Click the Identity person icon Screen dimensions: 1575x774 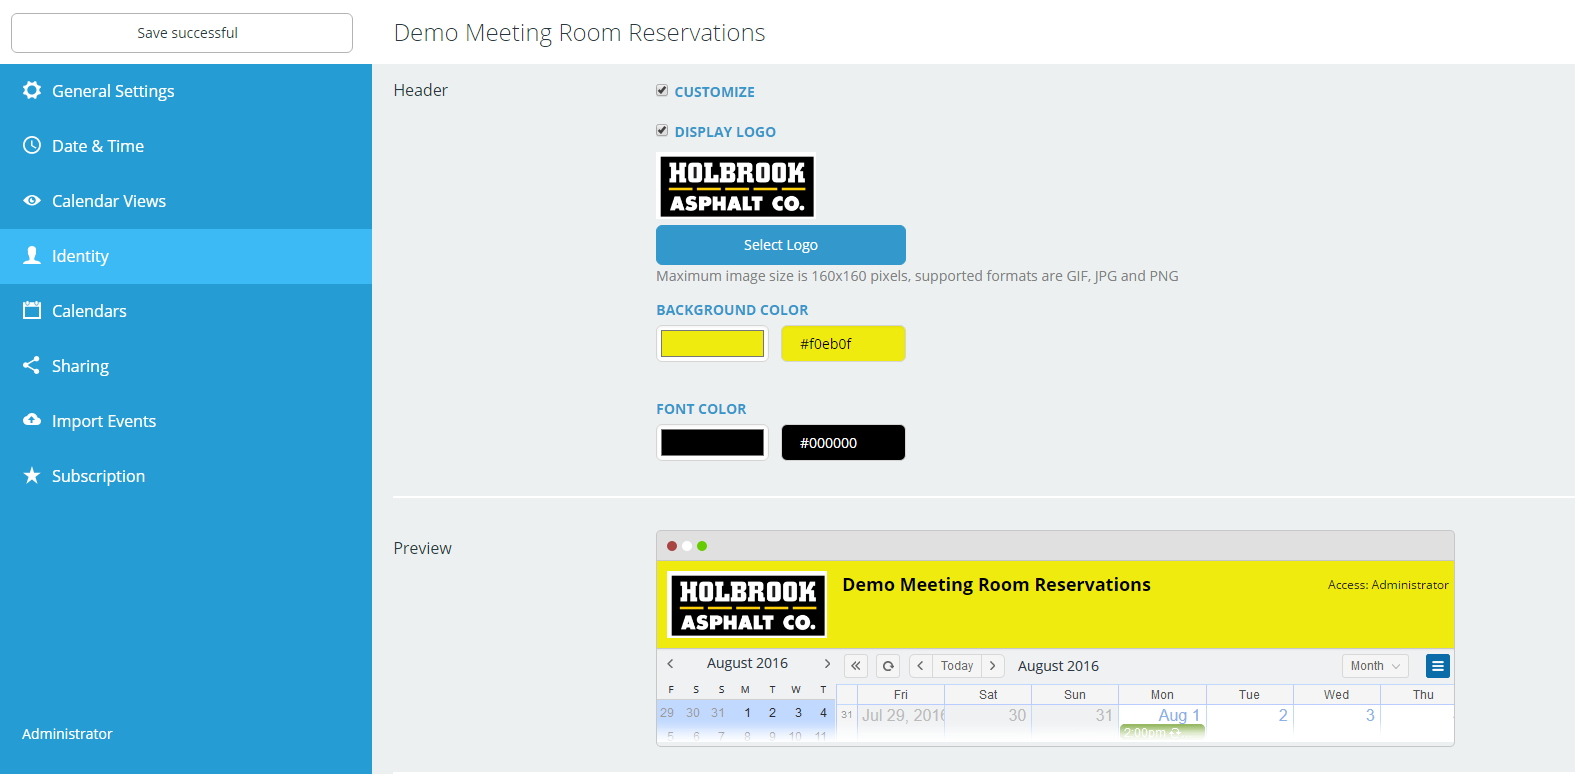coord(32,255)
